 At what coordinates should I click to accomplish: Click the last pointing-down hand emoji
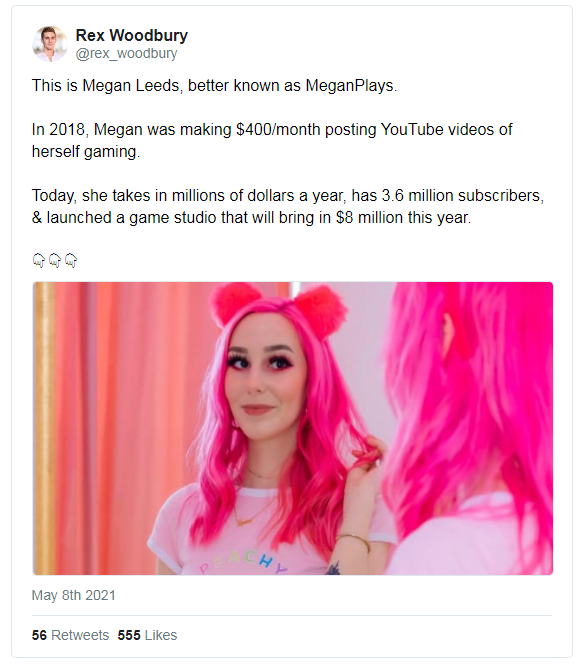[x=71, y=260]
